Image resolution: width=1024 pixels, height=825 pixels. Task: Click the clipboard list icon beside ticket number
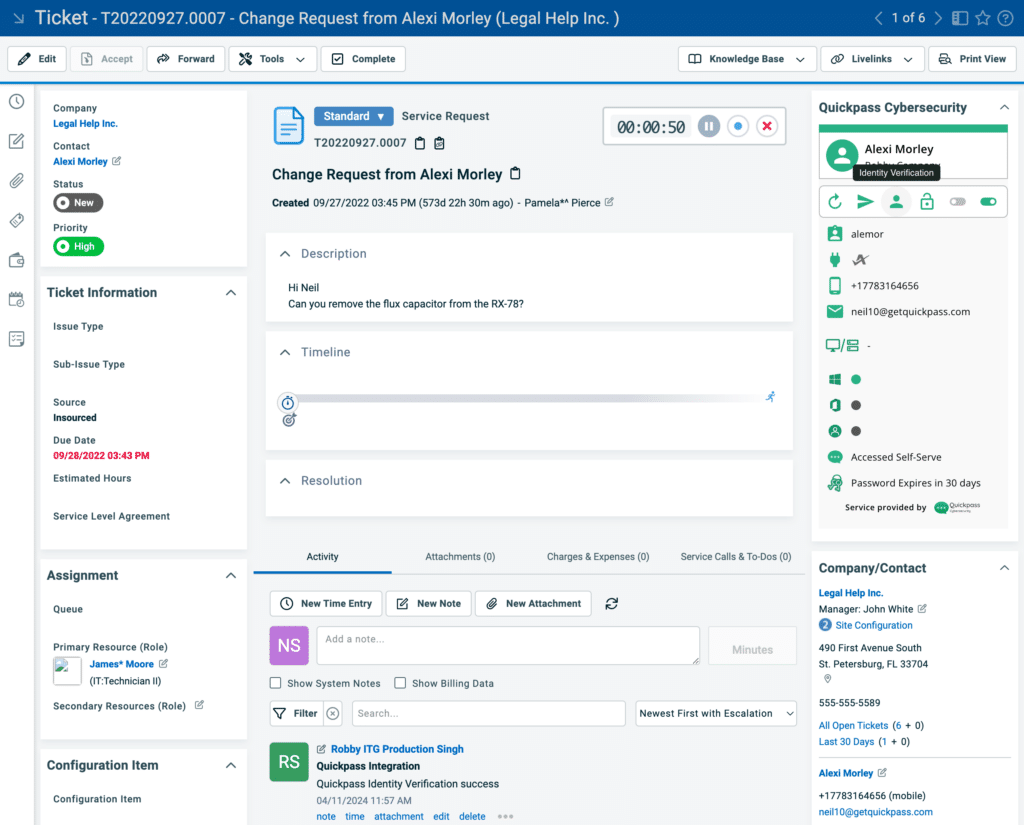440,143
